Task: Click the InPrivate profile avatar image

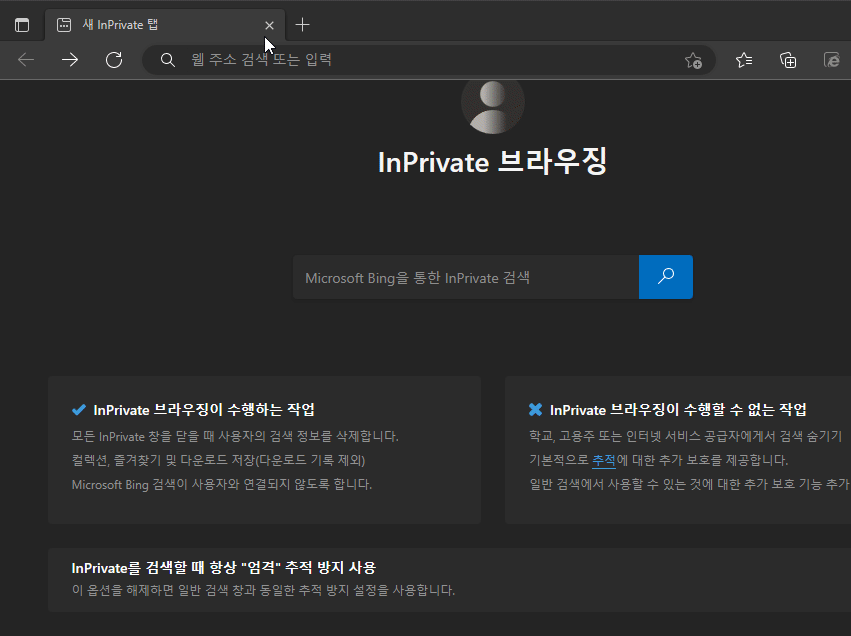Action: (493, 105)
